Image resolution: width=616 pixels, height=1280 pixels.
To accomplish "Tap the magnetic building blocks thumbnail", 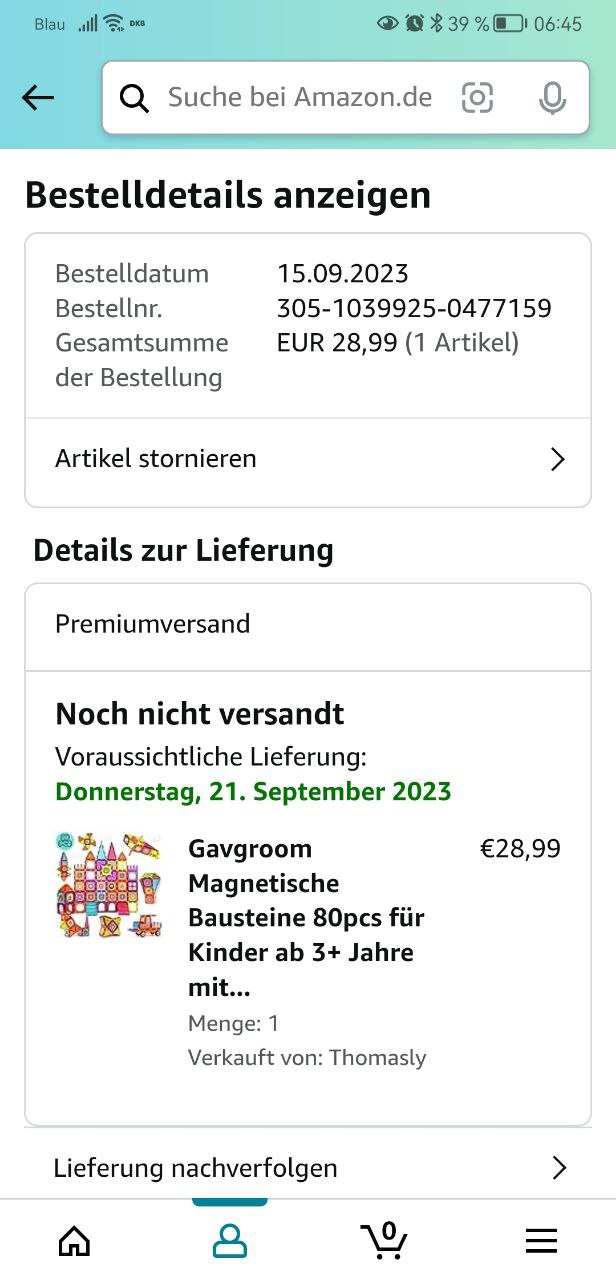I will [109, 884].
